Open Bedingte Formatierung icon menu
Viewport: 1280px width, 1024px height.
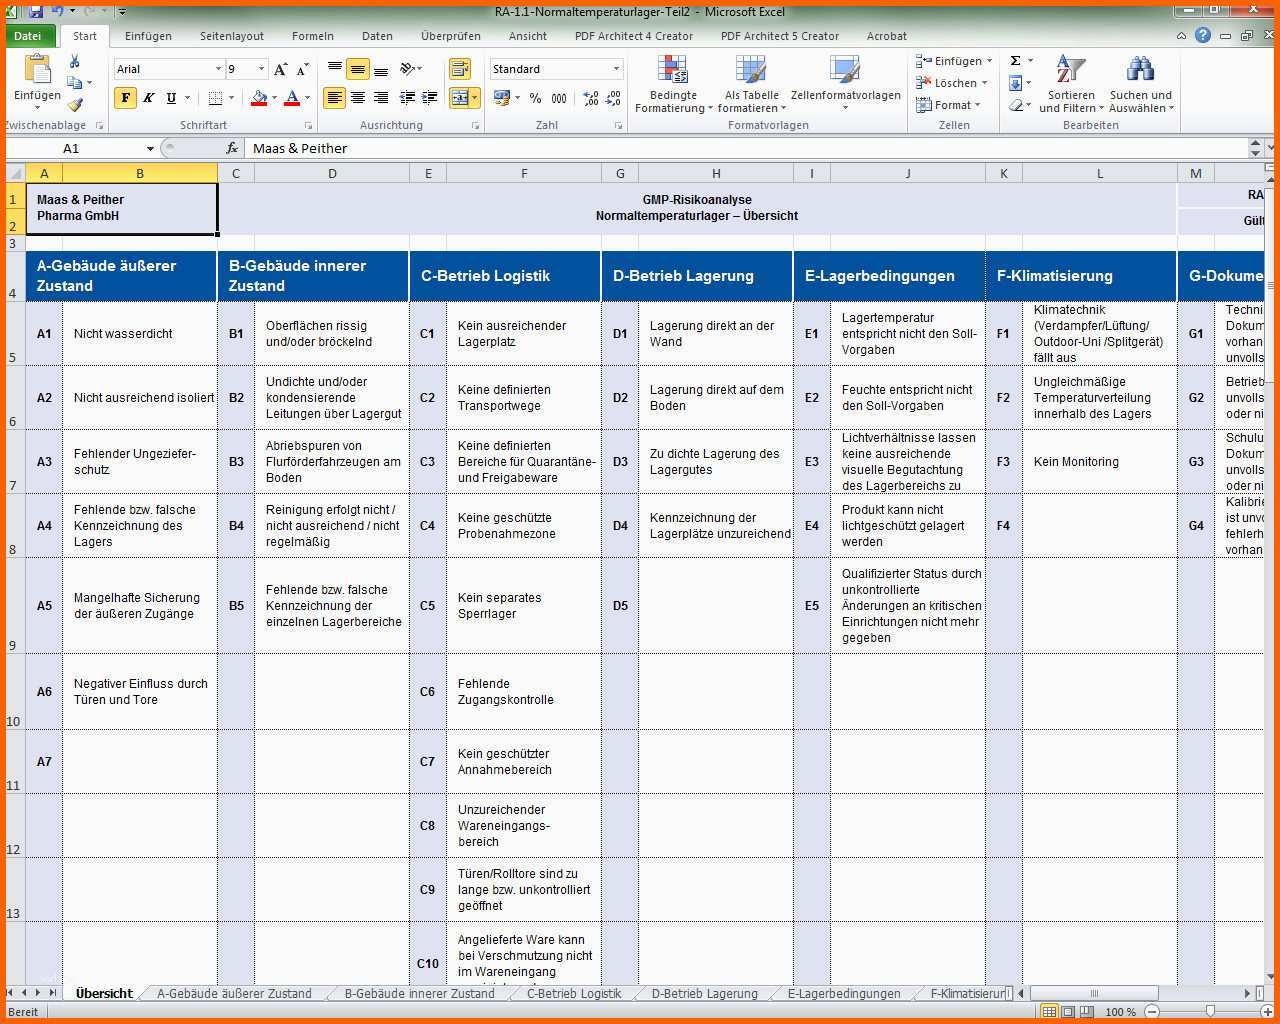673,72
